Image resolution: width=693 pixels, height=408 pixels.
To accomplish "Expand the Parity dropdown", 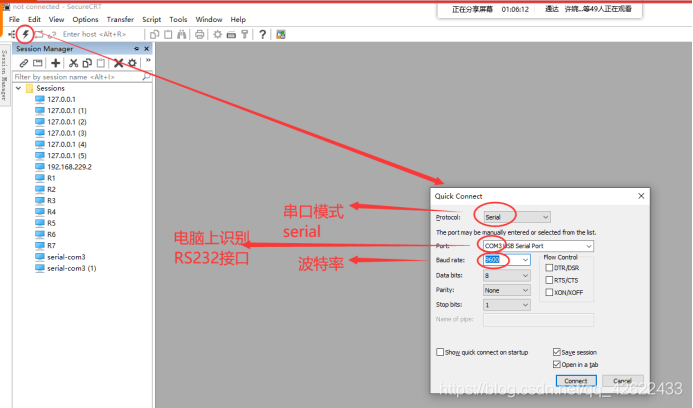I will coord(507,290).
